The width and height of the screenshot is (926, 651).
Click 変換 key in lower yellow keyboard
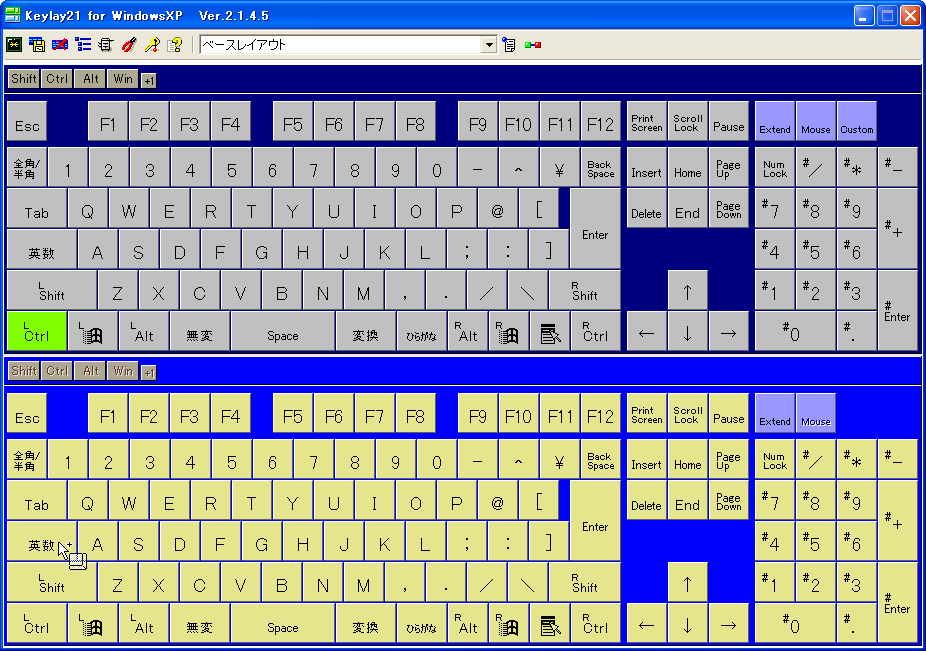pyautogui.click(x=366, y=623)
